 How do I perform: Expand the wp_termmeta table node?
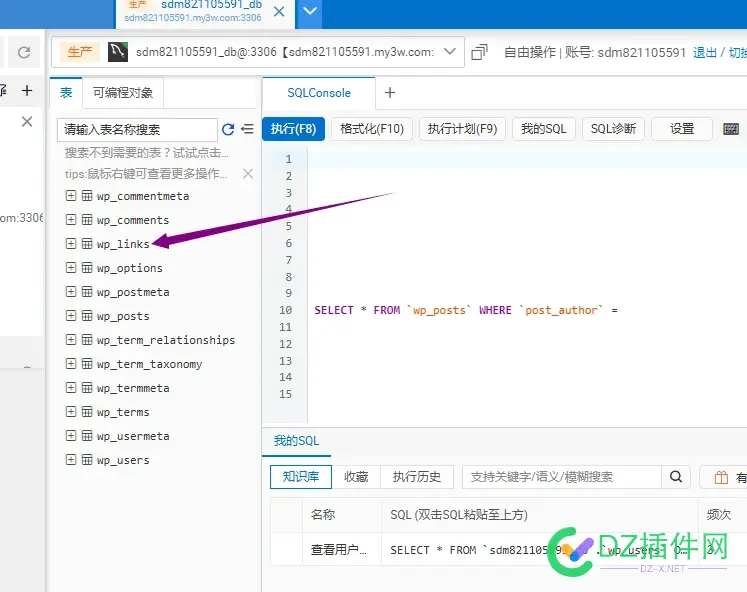tap(71, 388)
